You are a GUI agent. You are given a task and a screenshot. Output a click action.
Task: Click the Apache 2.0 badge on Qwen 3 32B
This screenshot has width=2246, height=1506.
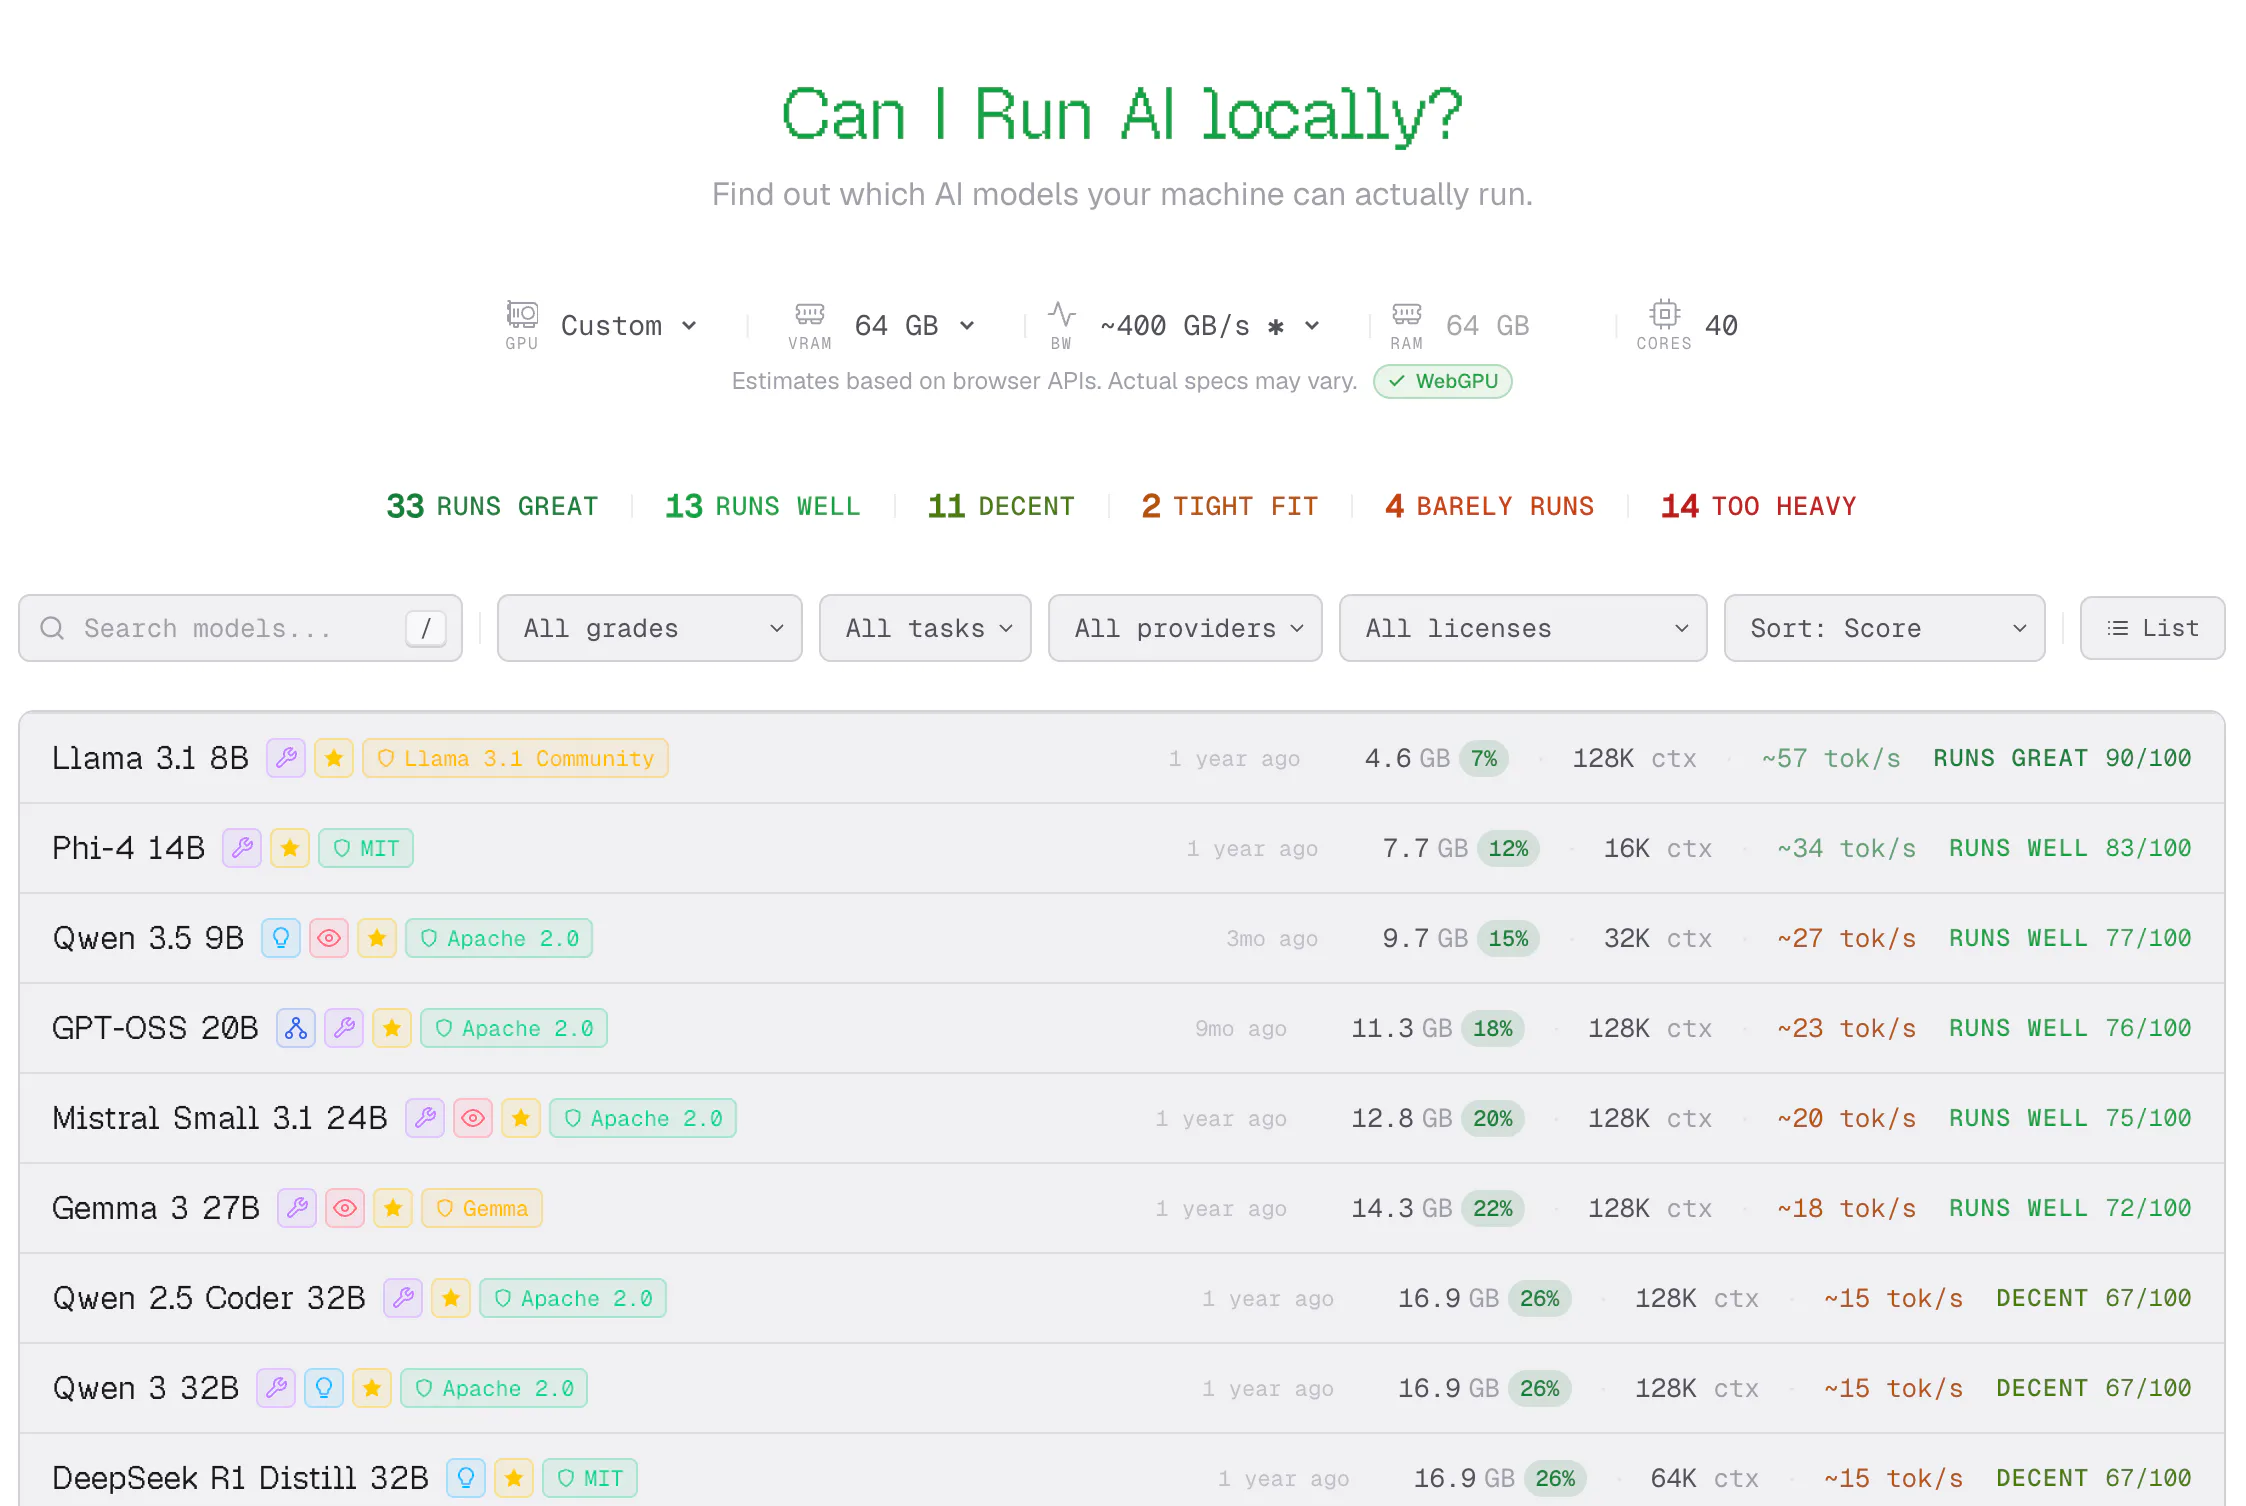[x=494, y=1388]
